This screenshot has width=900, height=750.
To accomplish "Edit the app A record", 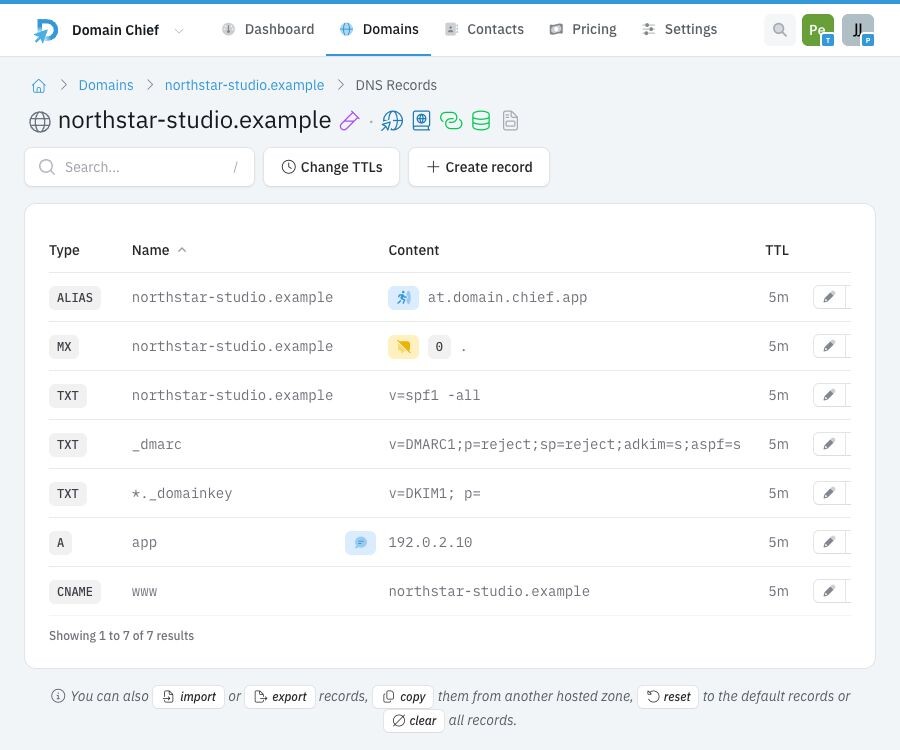I will (x=829, y=542).
